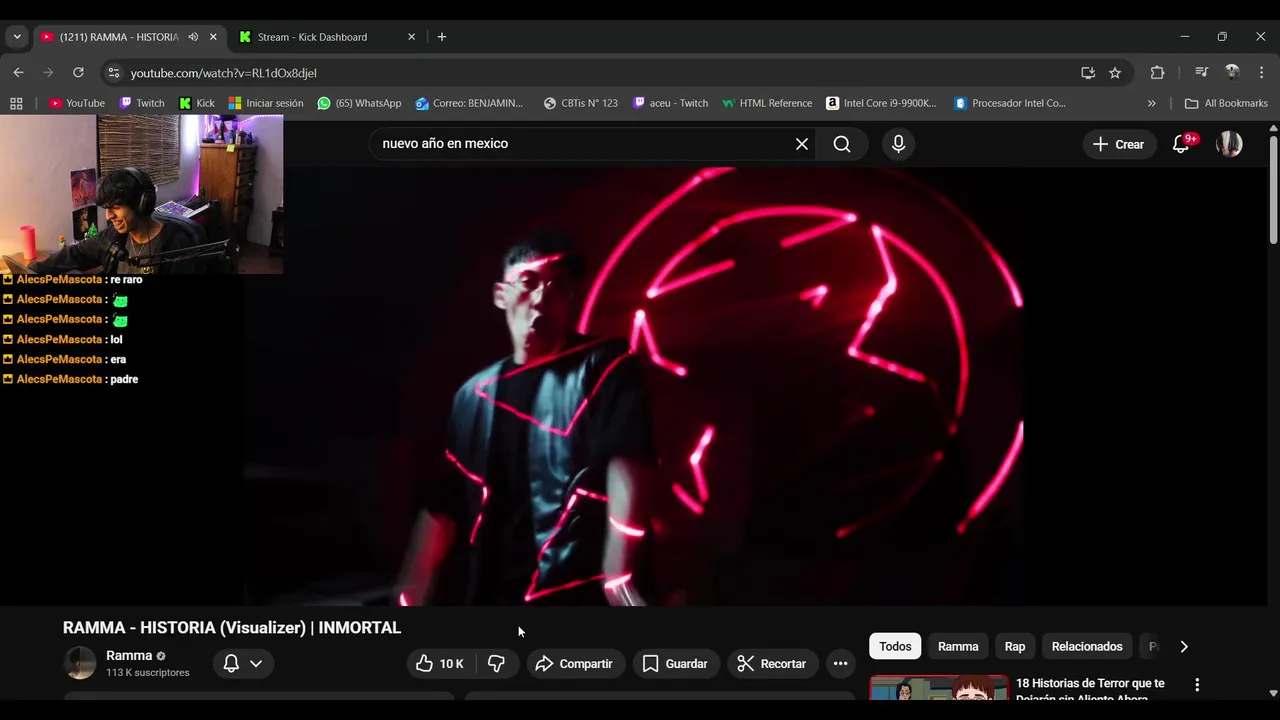1280x720 pixels.
Task: Show more bookmarks with the double chevron
Action: coord(1151,103)
